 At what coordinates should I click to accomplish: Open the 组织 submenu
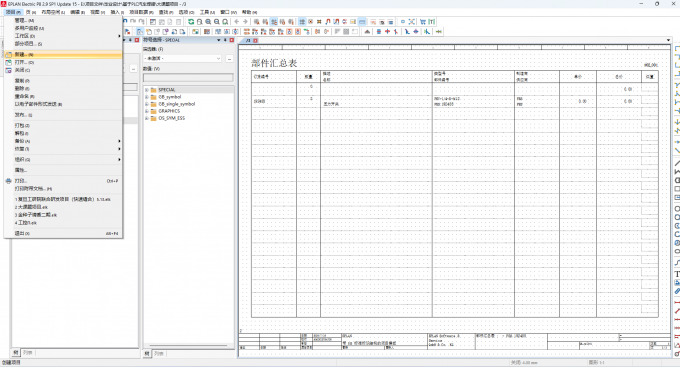click(63, 160)
